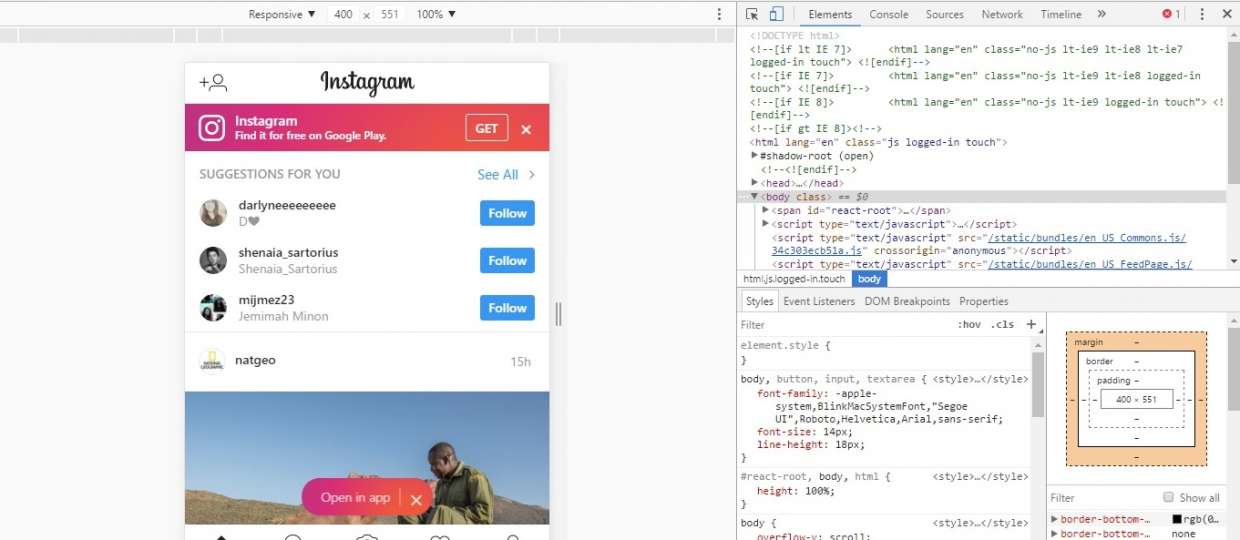Activate the inspect element picker icon

coord(752,14)
